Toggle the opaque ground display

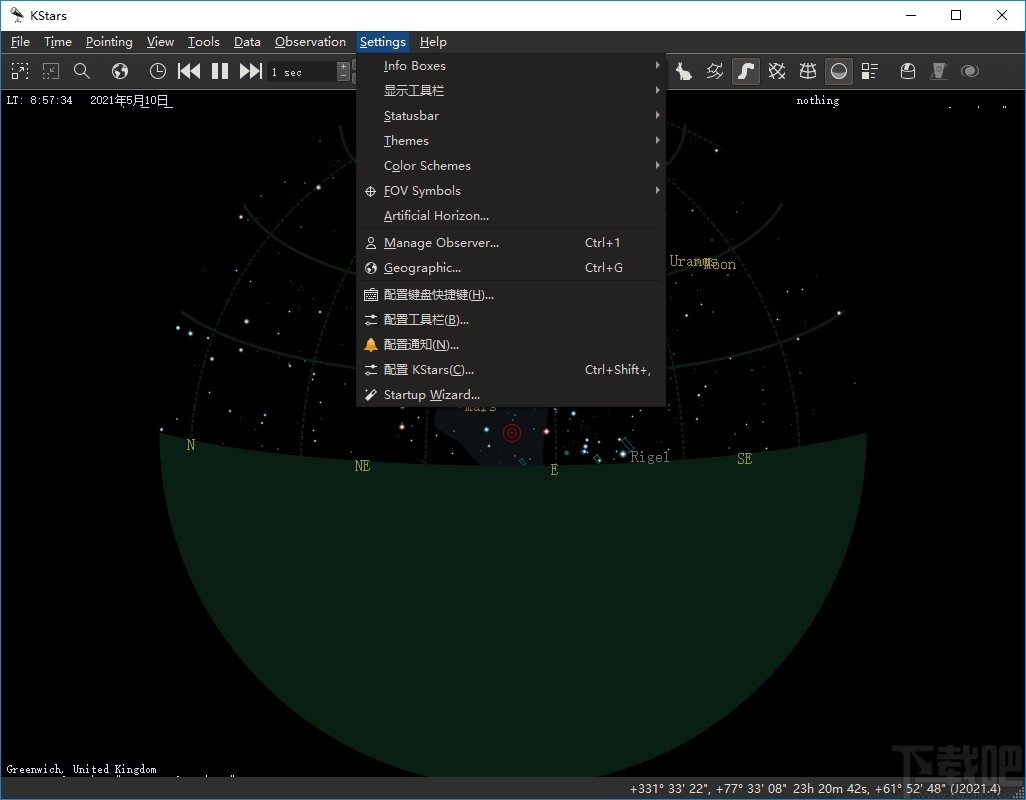(x=839, y=71)
